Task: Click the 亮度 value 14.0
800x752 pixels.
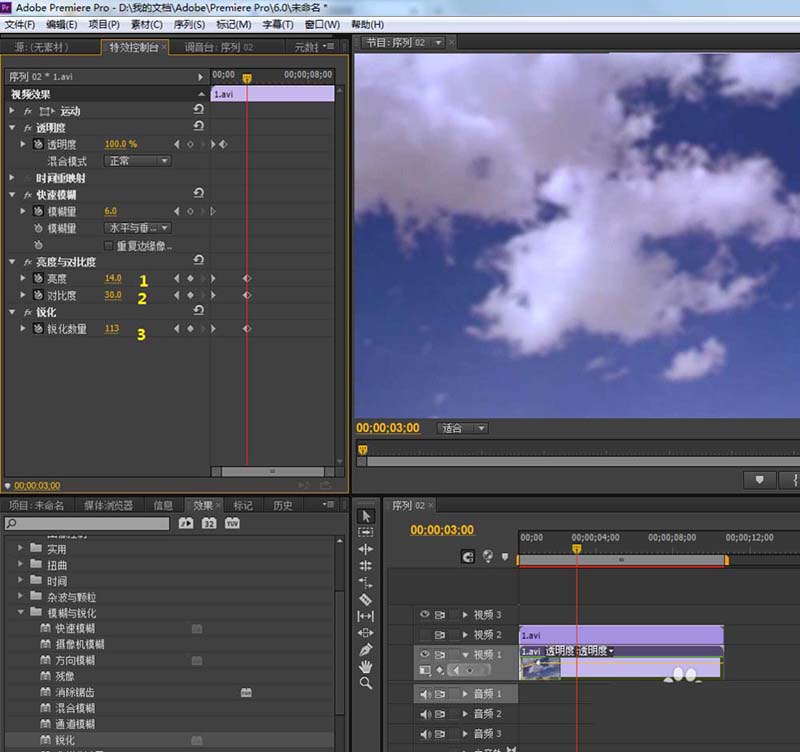Action: click(x=113, y=279)
